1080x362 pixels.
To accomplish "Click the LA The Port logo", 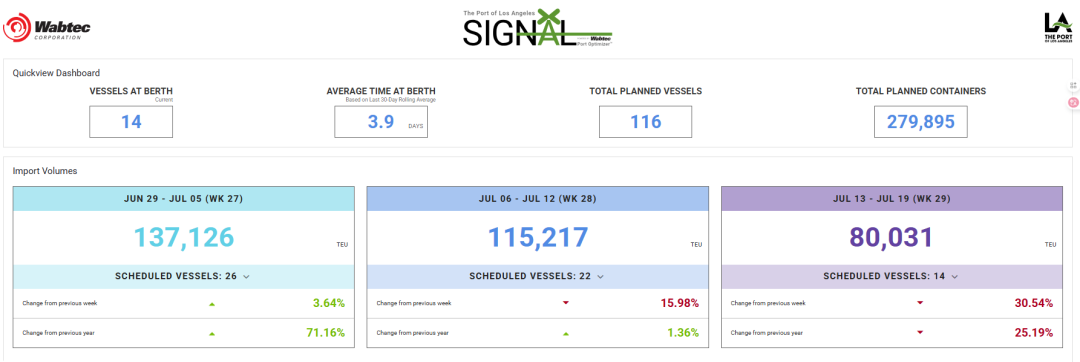I will point(1055,29).
